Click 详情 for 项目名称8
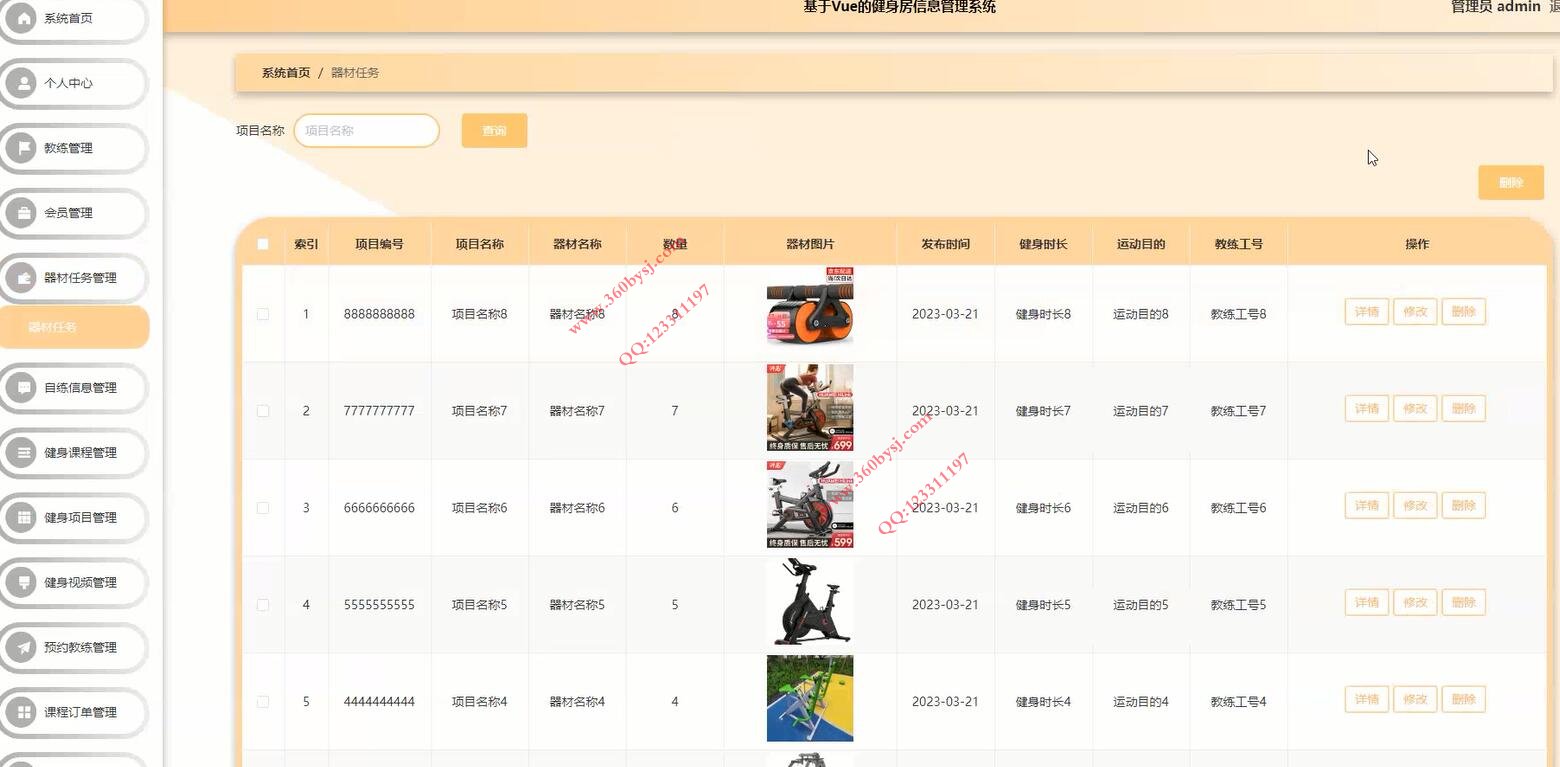Image resolution: width=1560 pixels, height=767 pixels. coord(1366,312)
